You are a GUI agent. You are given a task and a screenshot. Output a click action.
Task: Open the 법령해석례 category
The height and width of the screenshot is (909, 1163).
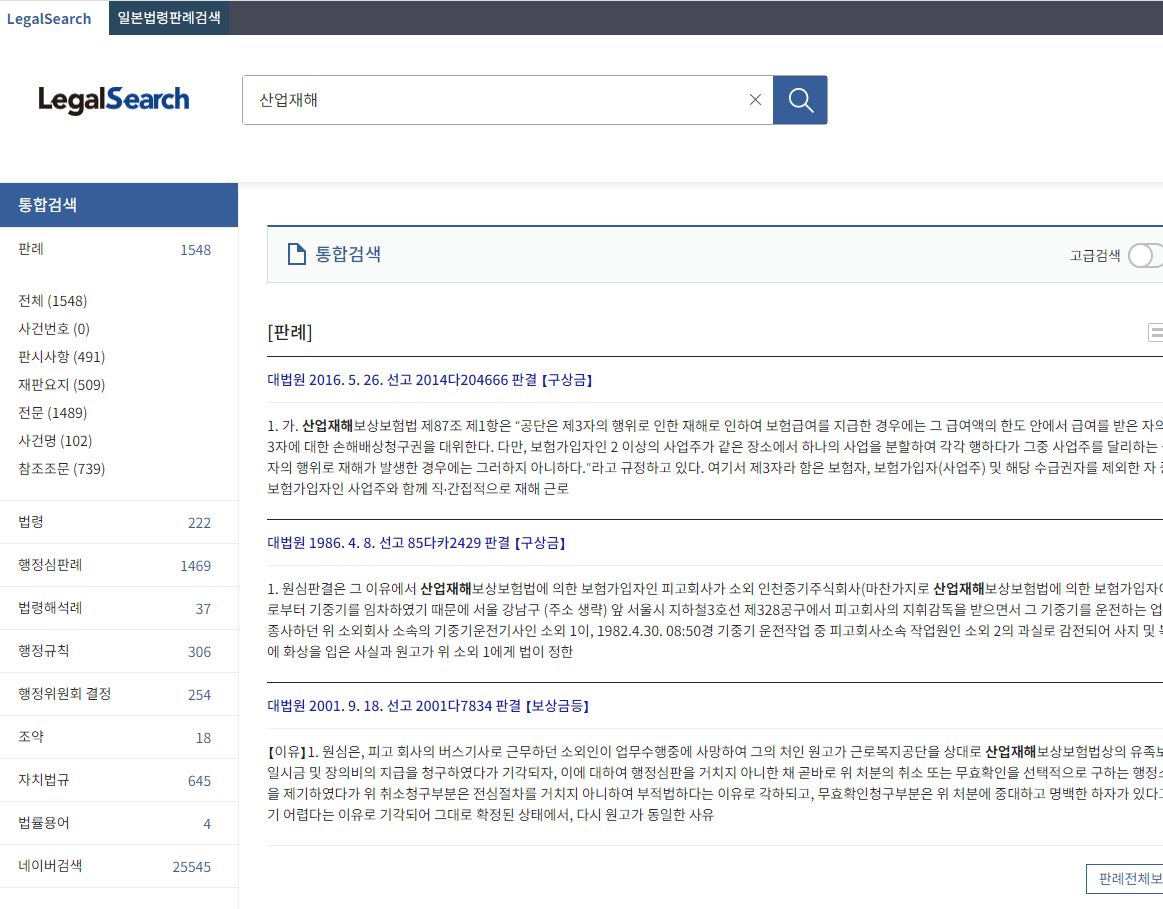coord(119,608)
